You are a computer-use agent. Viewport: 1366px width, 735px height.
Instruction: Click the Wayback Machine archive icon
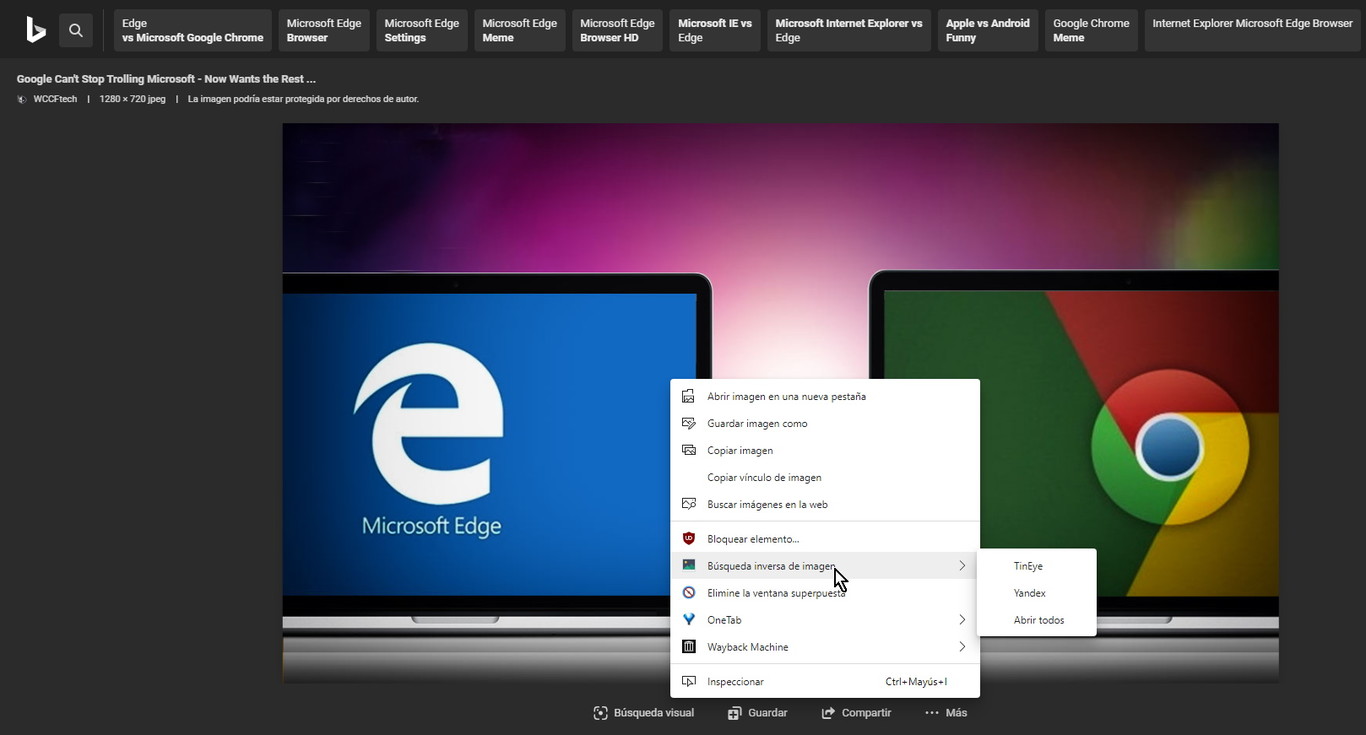click(688, 646)
